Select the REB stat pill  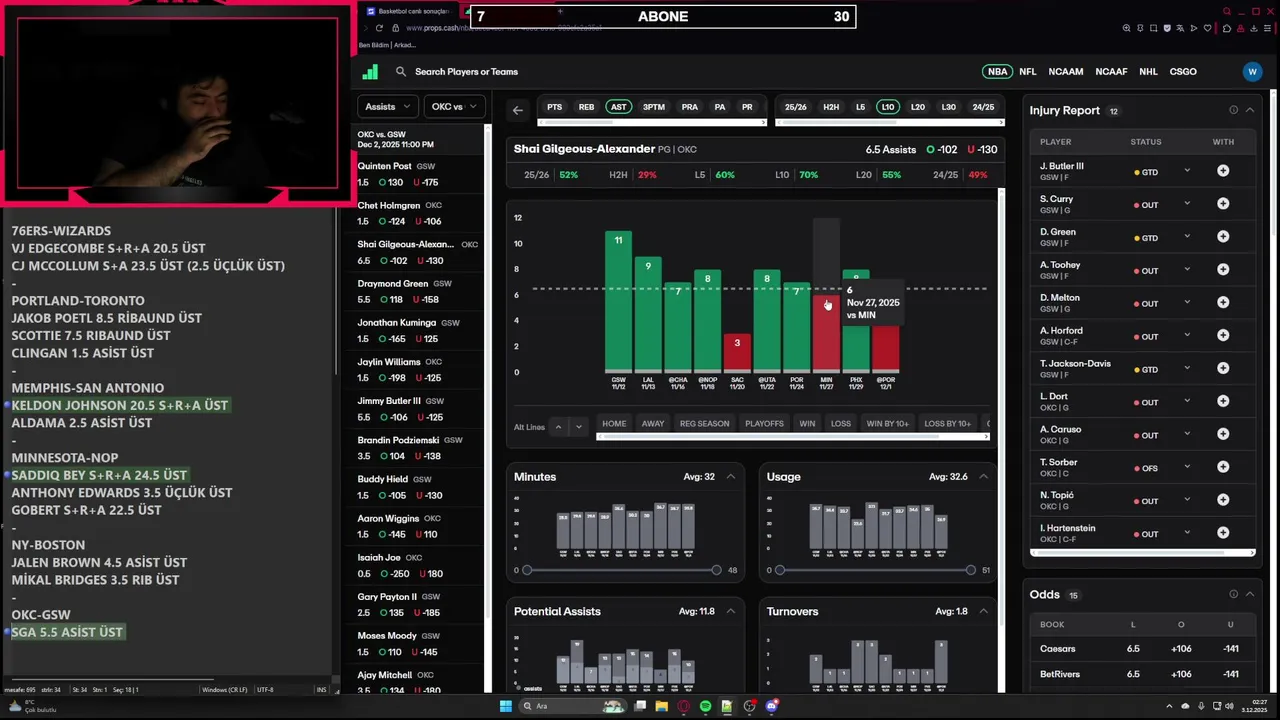click(x=586, y=107)
